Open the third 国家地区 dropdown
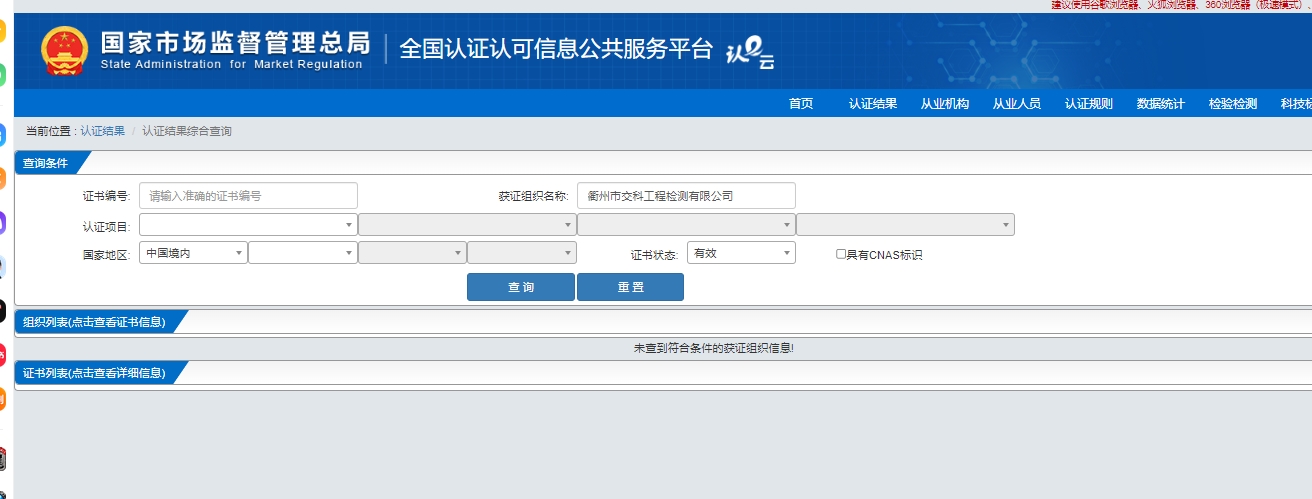The image size is (1312, 499). tap(412, 253)
